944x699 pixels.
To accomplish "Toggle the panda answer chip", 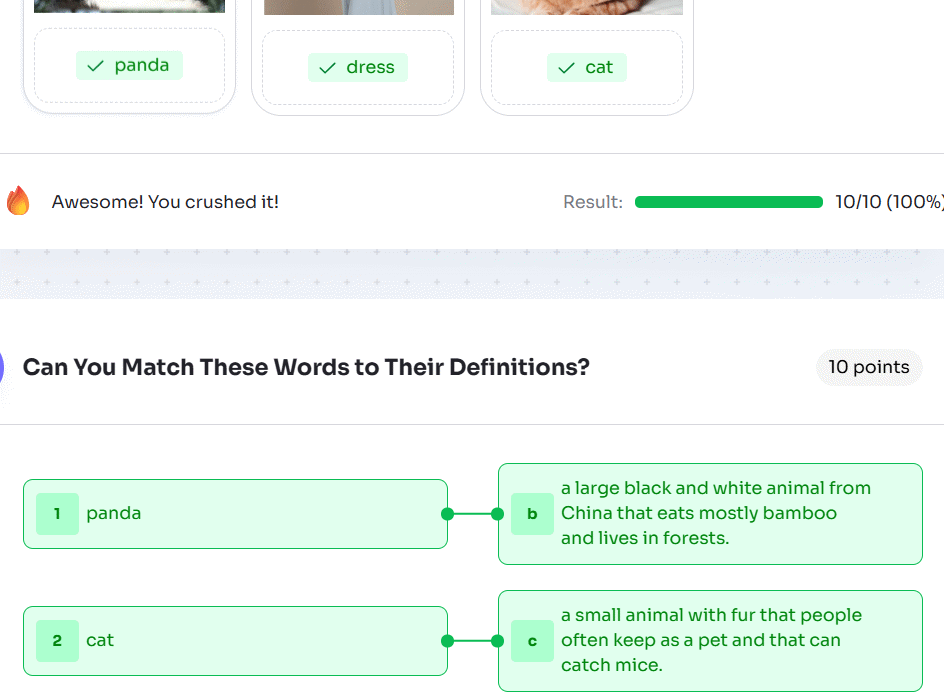I will tap(129, 66).
